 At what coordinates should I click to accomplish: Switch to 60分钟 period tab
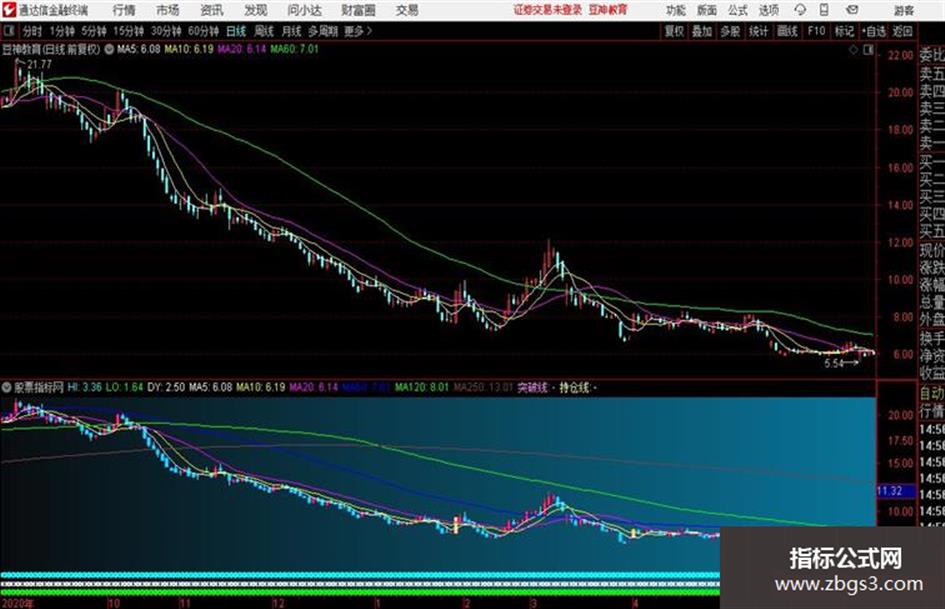[x=203, y=31]
